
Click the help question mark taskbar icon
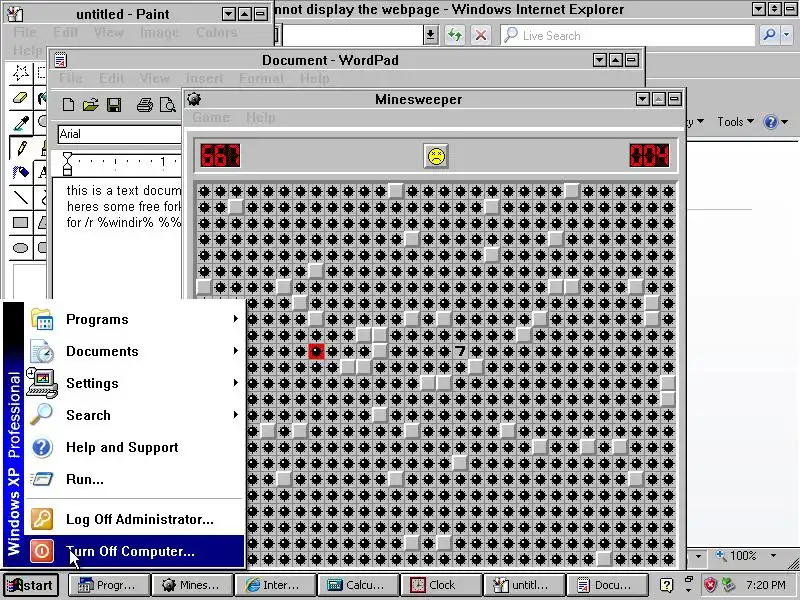tap(666, 585)
